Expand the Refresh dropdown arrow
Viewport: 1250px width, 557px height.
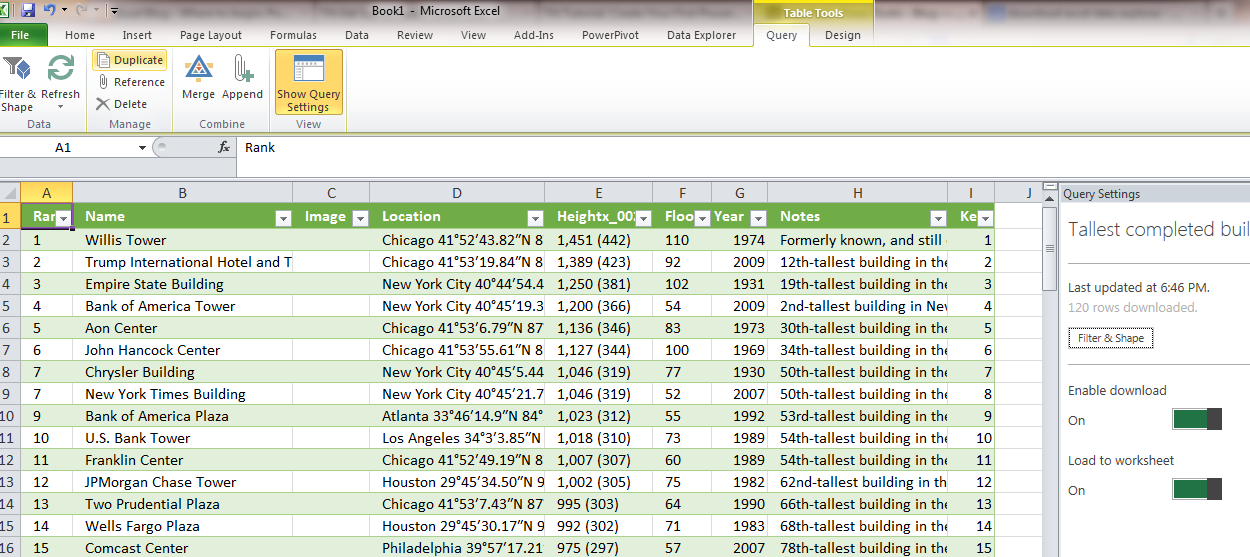[x=60, y=107]
